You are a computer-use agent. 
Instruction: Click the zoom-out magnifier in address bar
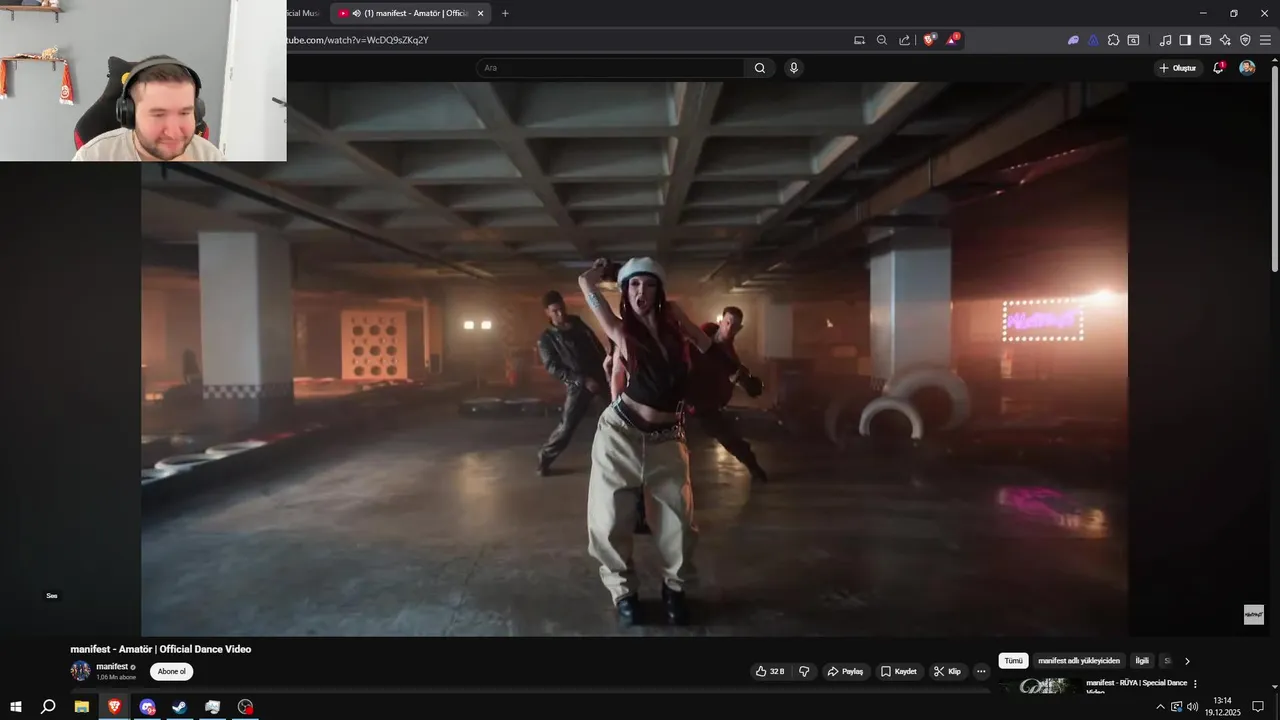[x=882, y=40]
